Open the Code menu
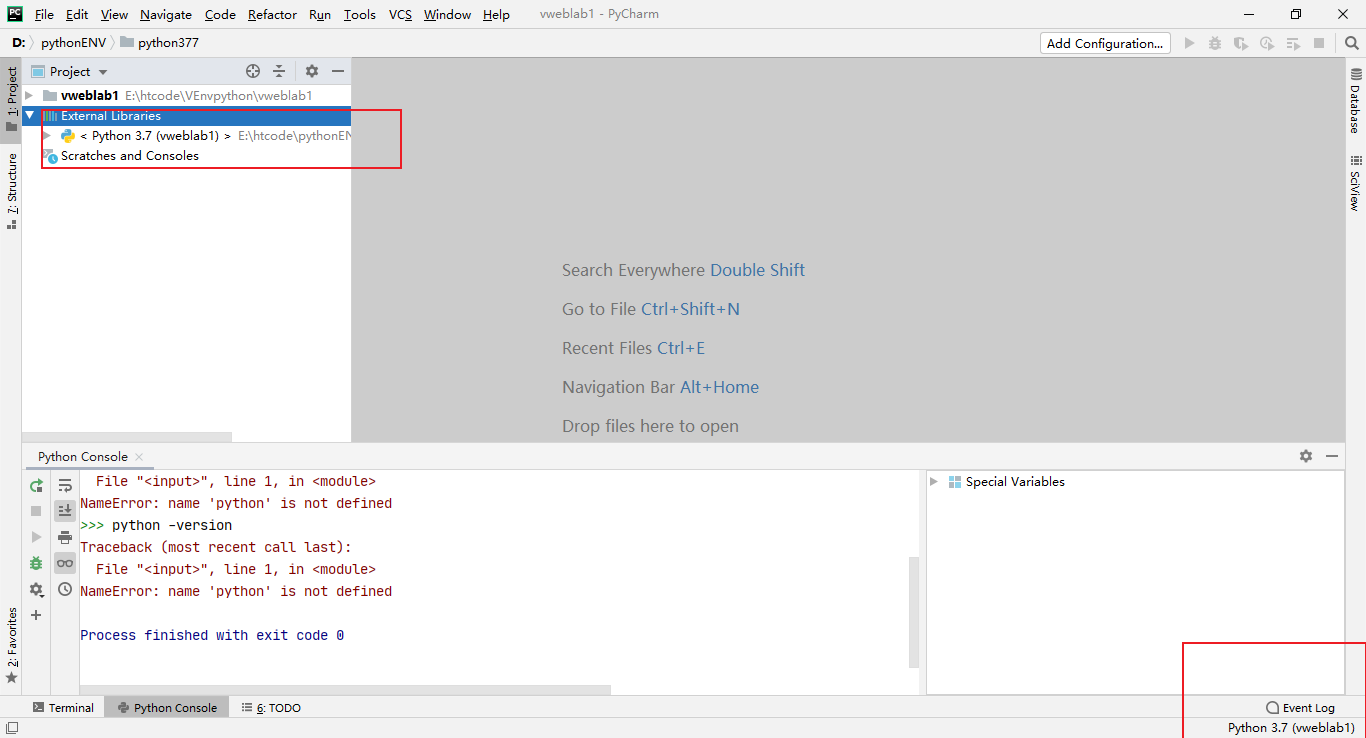 220,14
